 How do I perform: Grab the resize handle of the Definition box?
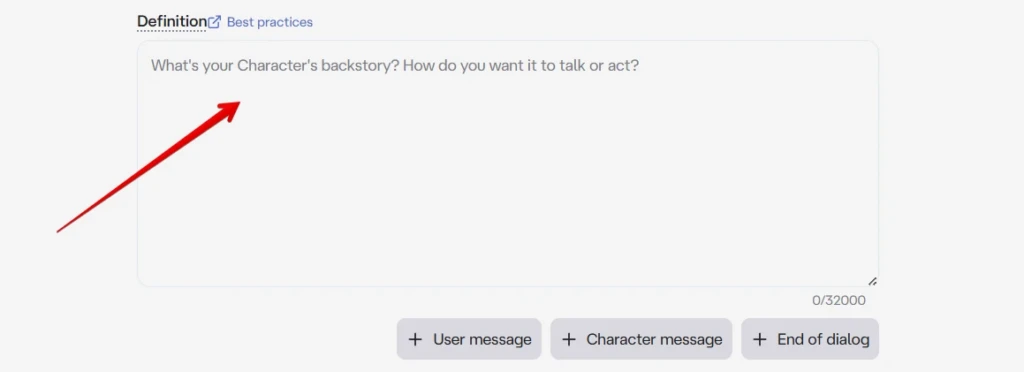(x=872, y=281)
